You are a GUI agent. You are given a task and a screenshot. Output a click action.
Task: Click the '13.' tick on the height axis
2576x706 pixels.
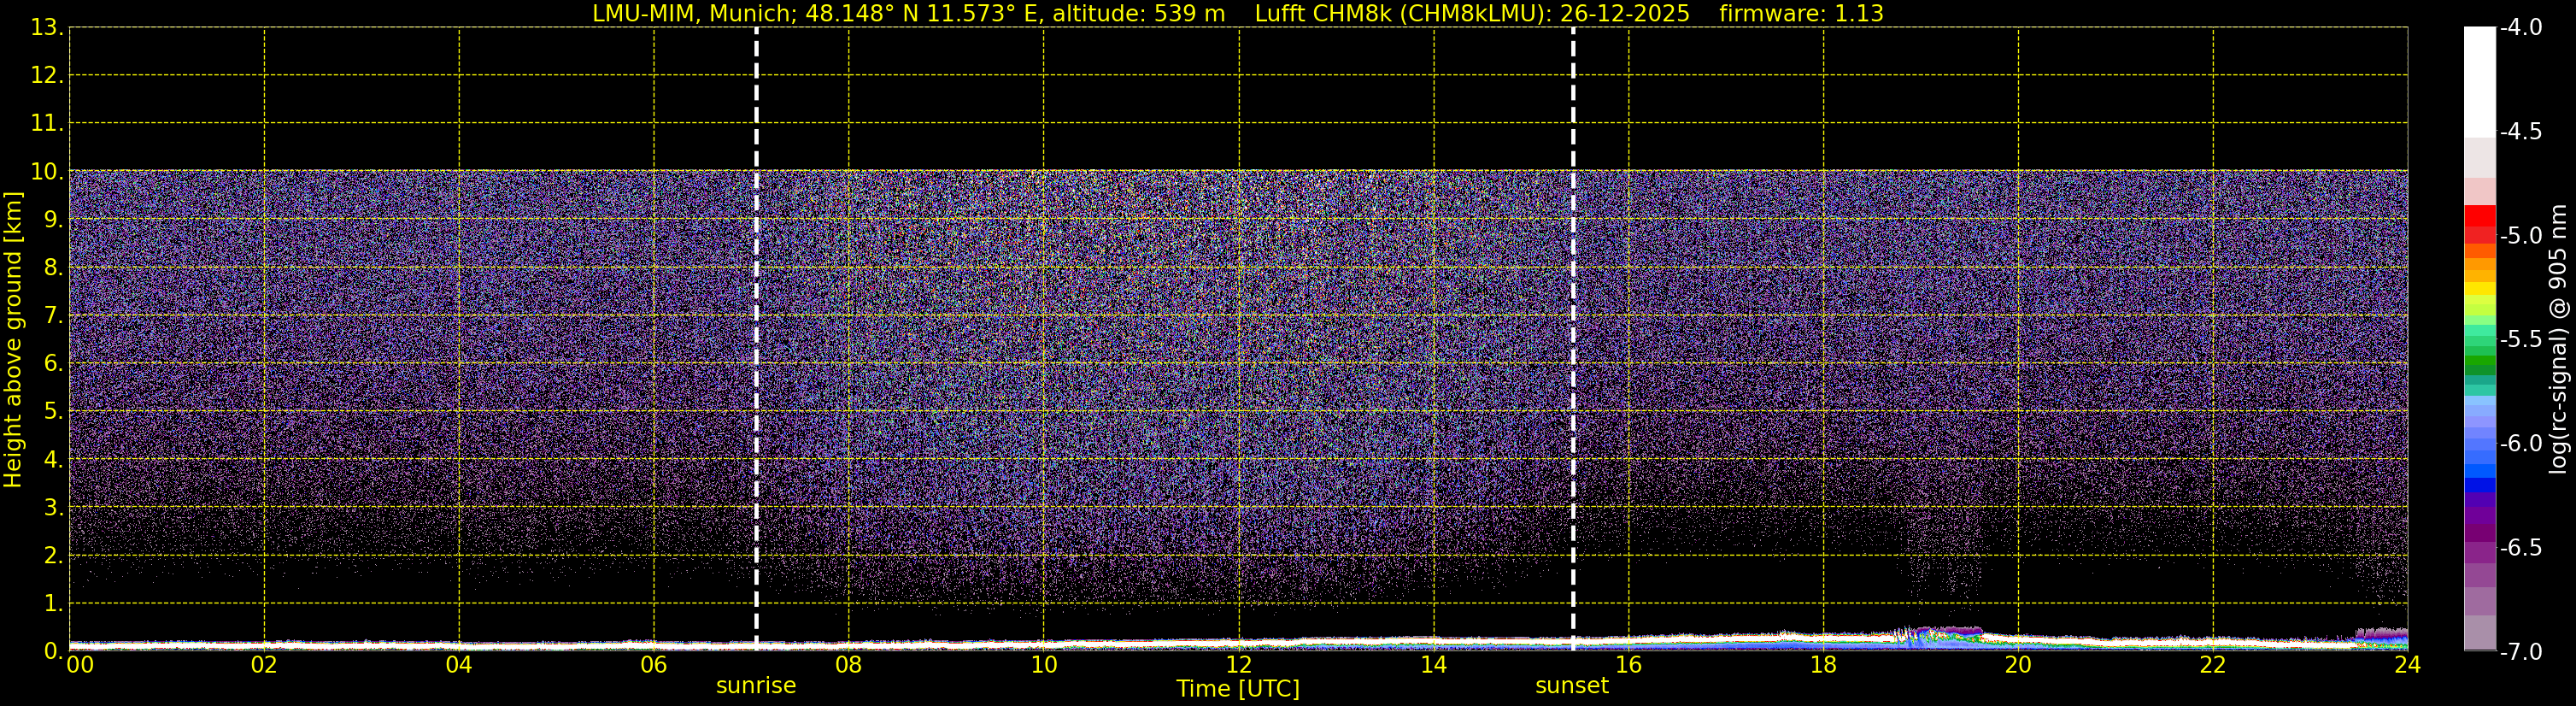pos(47,28)
